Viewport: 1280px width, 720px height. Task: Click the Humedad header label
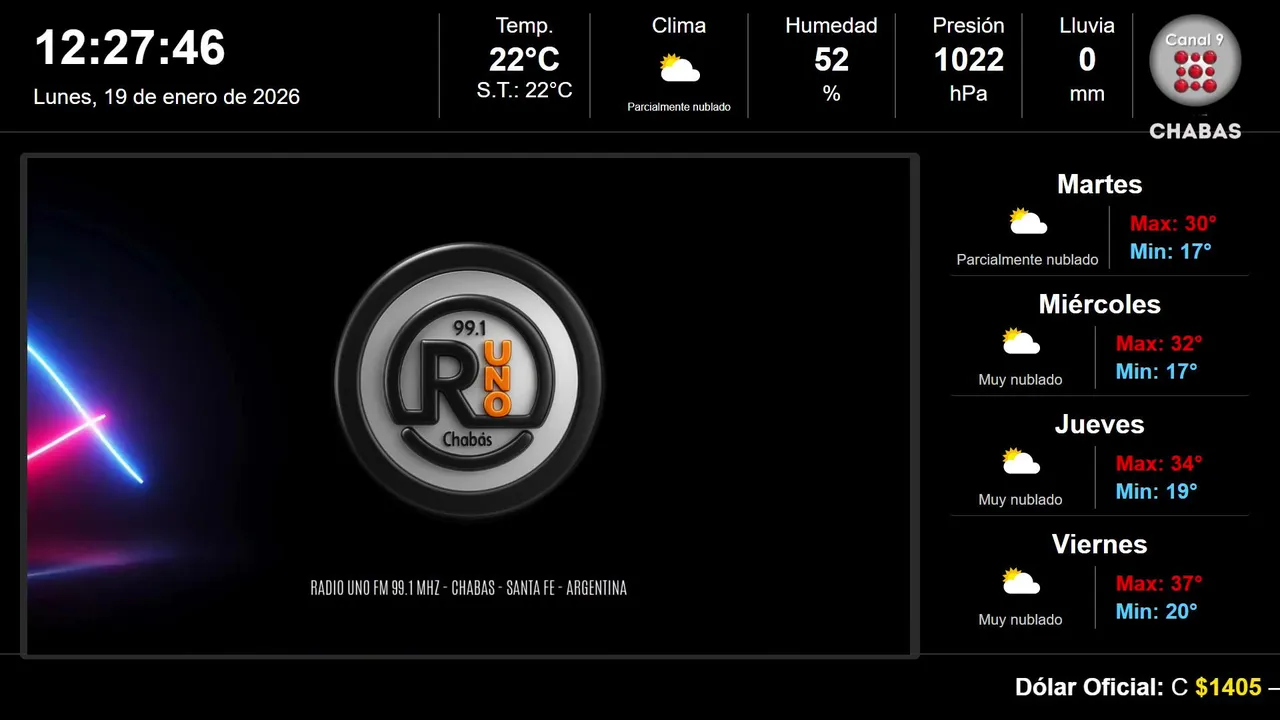(831, 26)
